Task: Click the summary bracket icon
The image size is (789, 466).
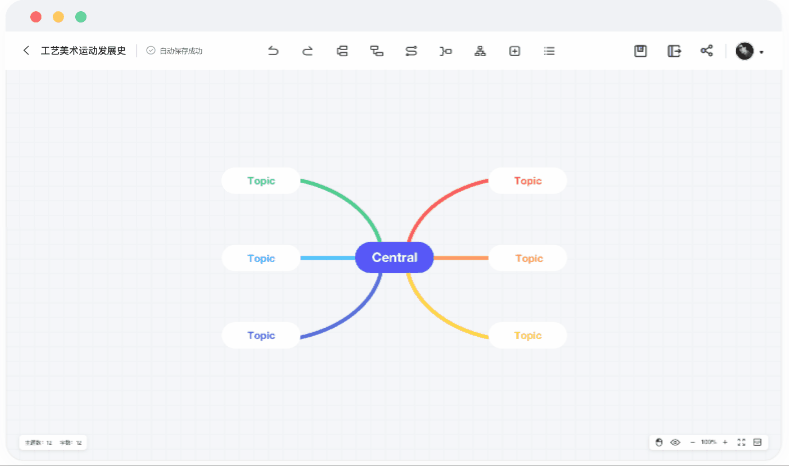Action: point(446,51)
